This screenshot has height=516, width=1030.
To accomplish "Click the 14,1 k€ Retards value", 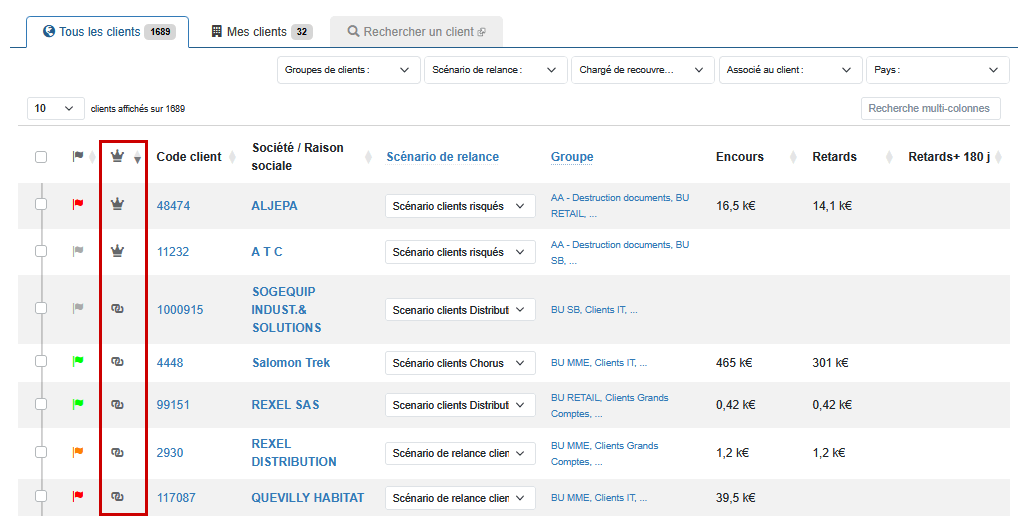I will point(832,205).
